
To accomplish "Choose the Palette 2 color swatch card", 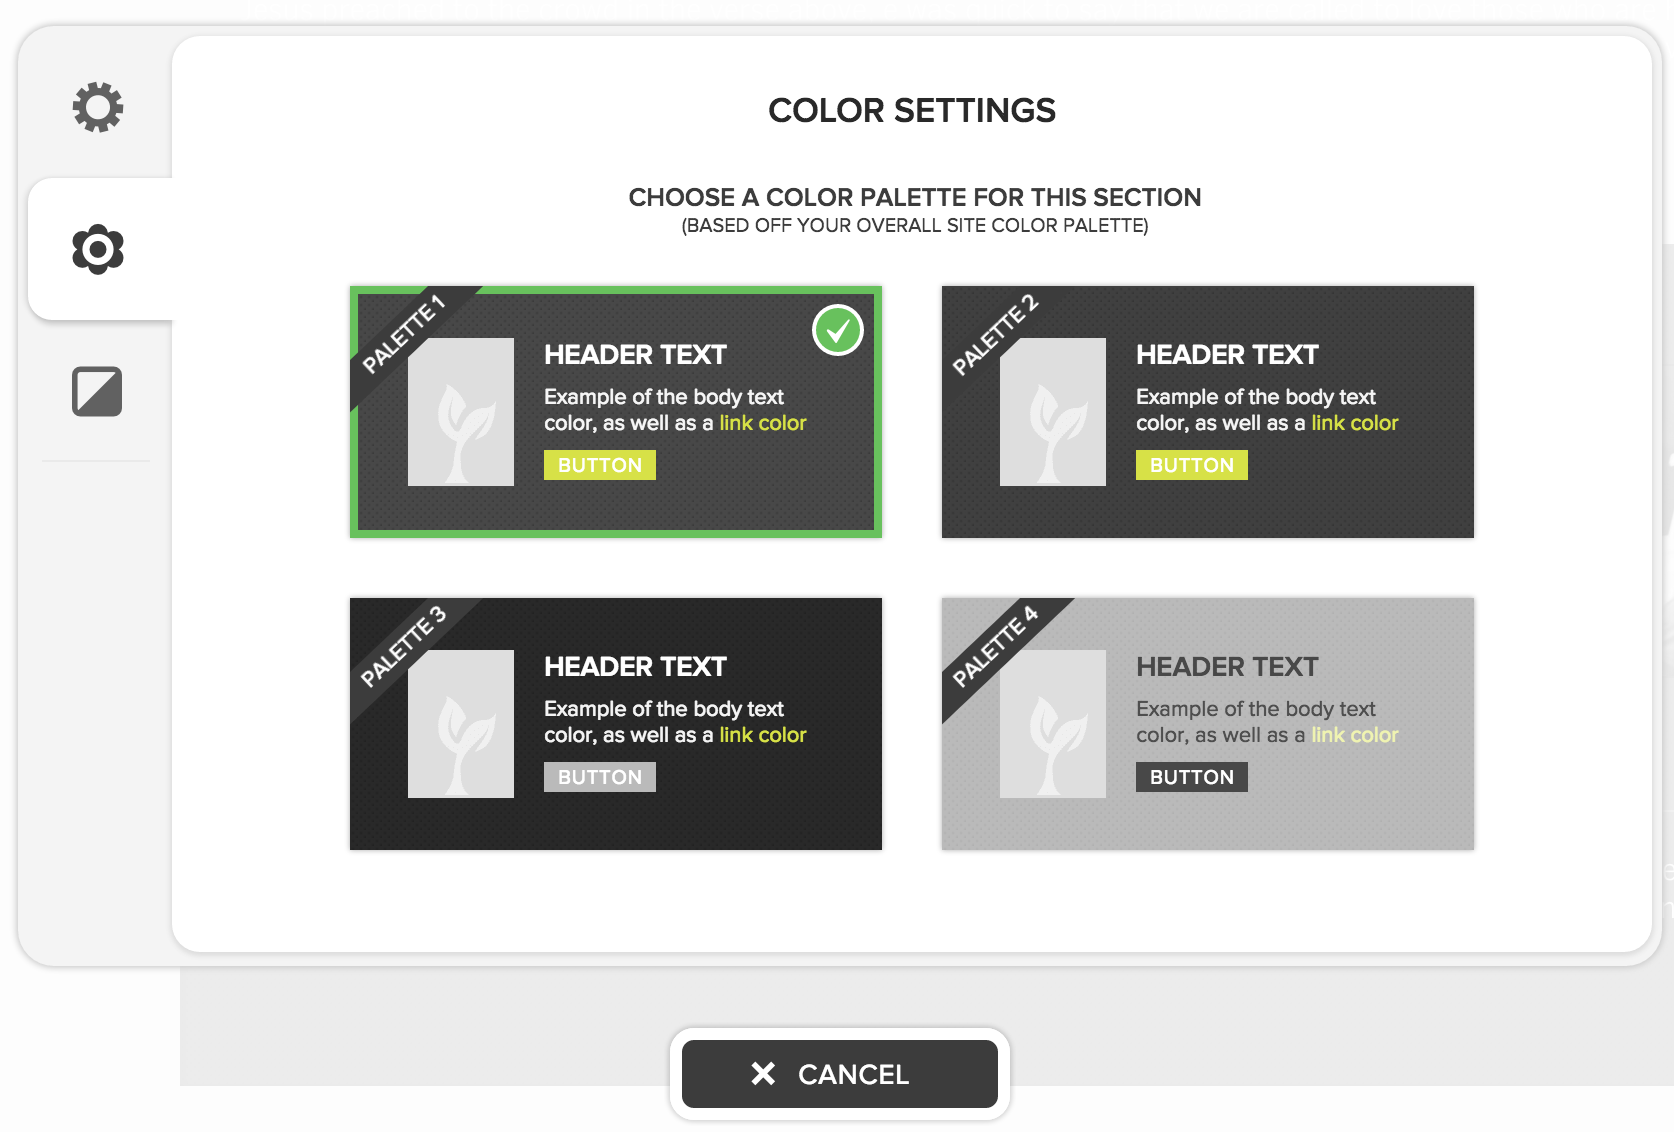I will click(x=1208, y=412).
